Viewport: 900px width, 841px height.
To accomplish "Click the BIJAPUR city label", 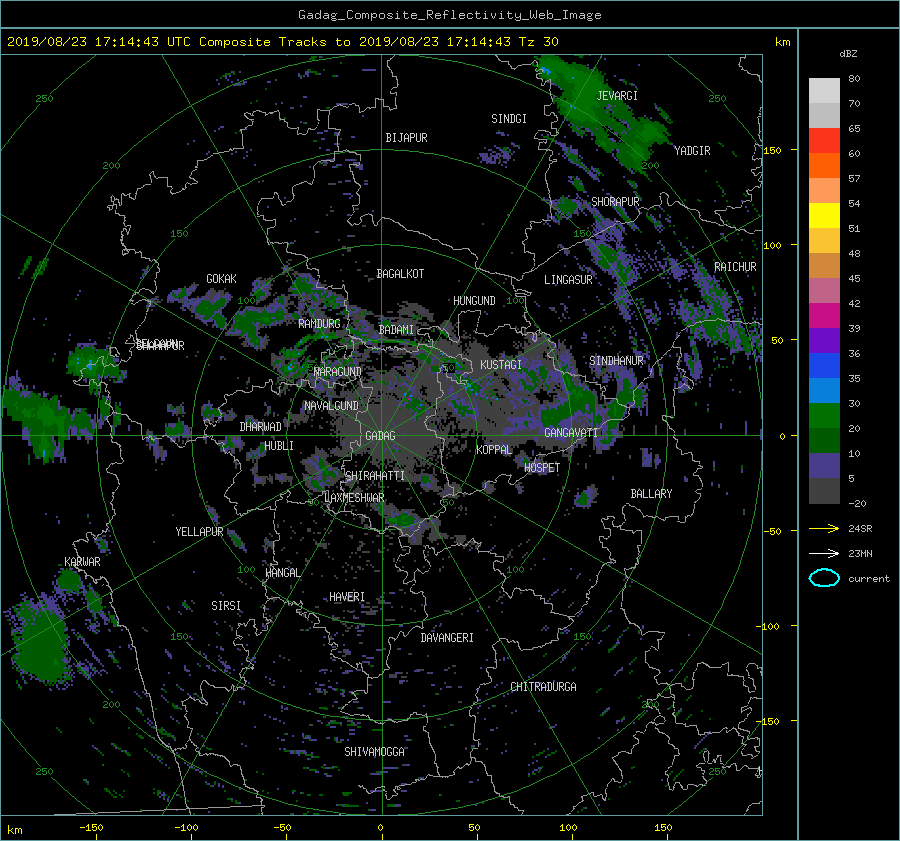I will pyautogui.click(x=406, y=138).
